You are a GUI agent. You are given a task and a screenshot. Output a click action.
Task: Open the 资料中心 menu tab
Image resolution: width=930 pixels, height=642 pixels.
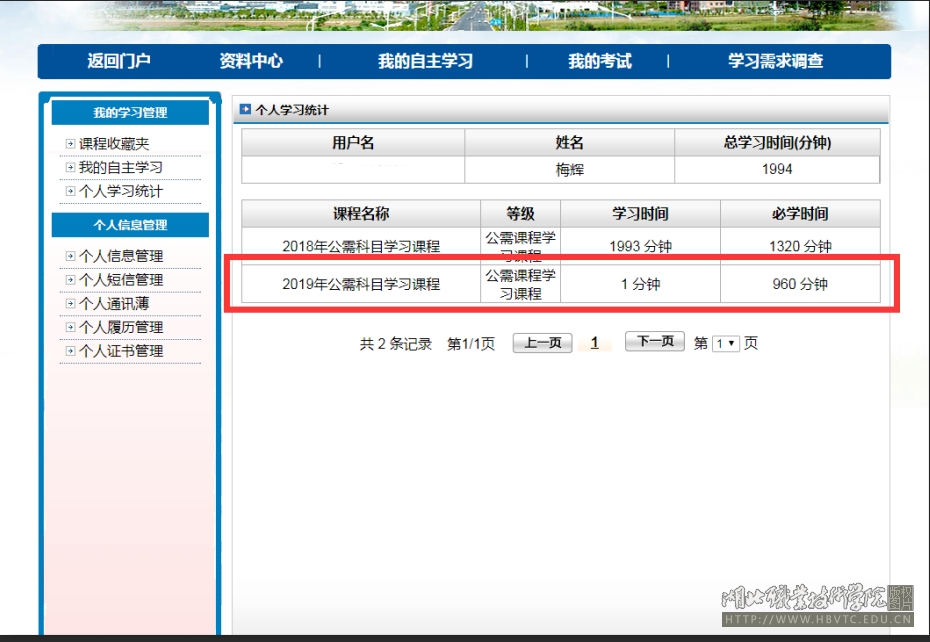coord(251,61)
